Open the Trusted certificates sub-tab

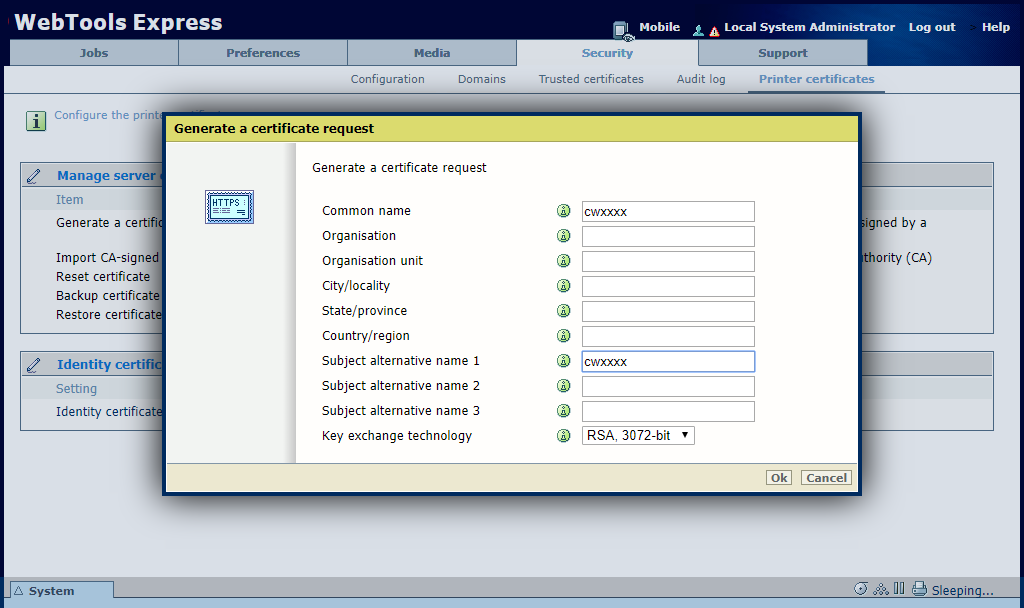point(591,79)
